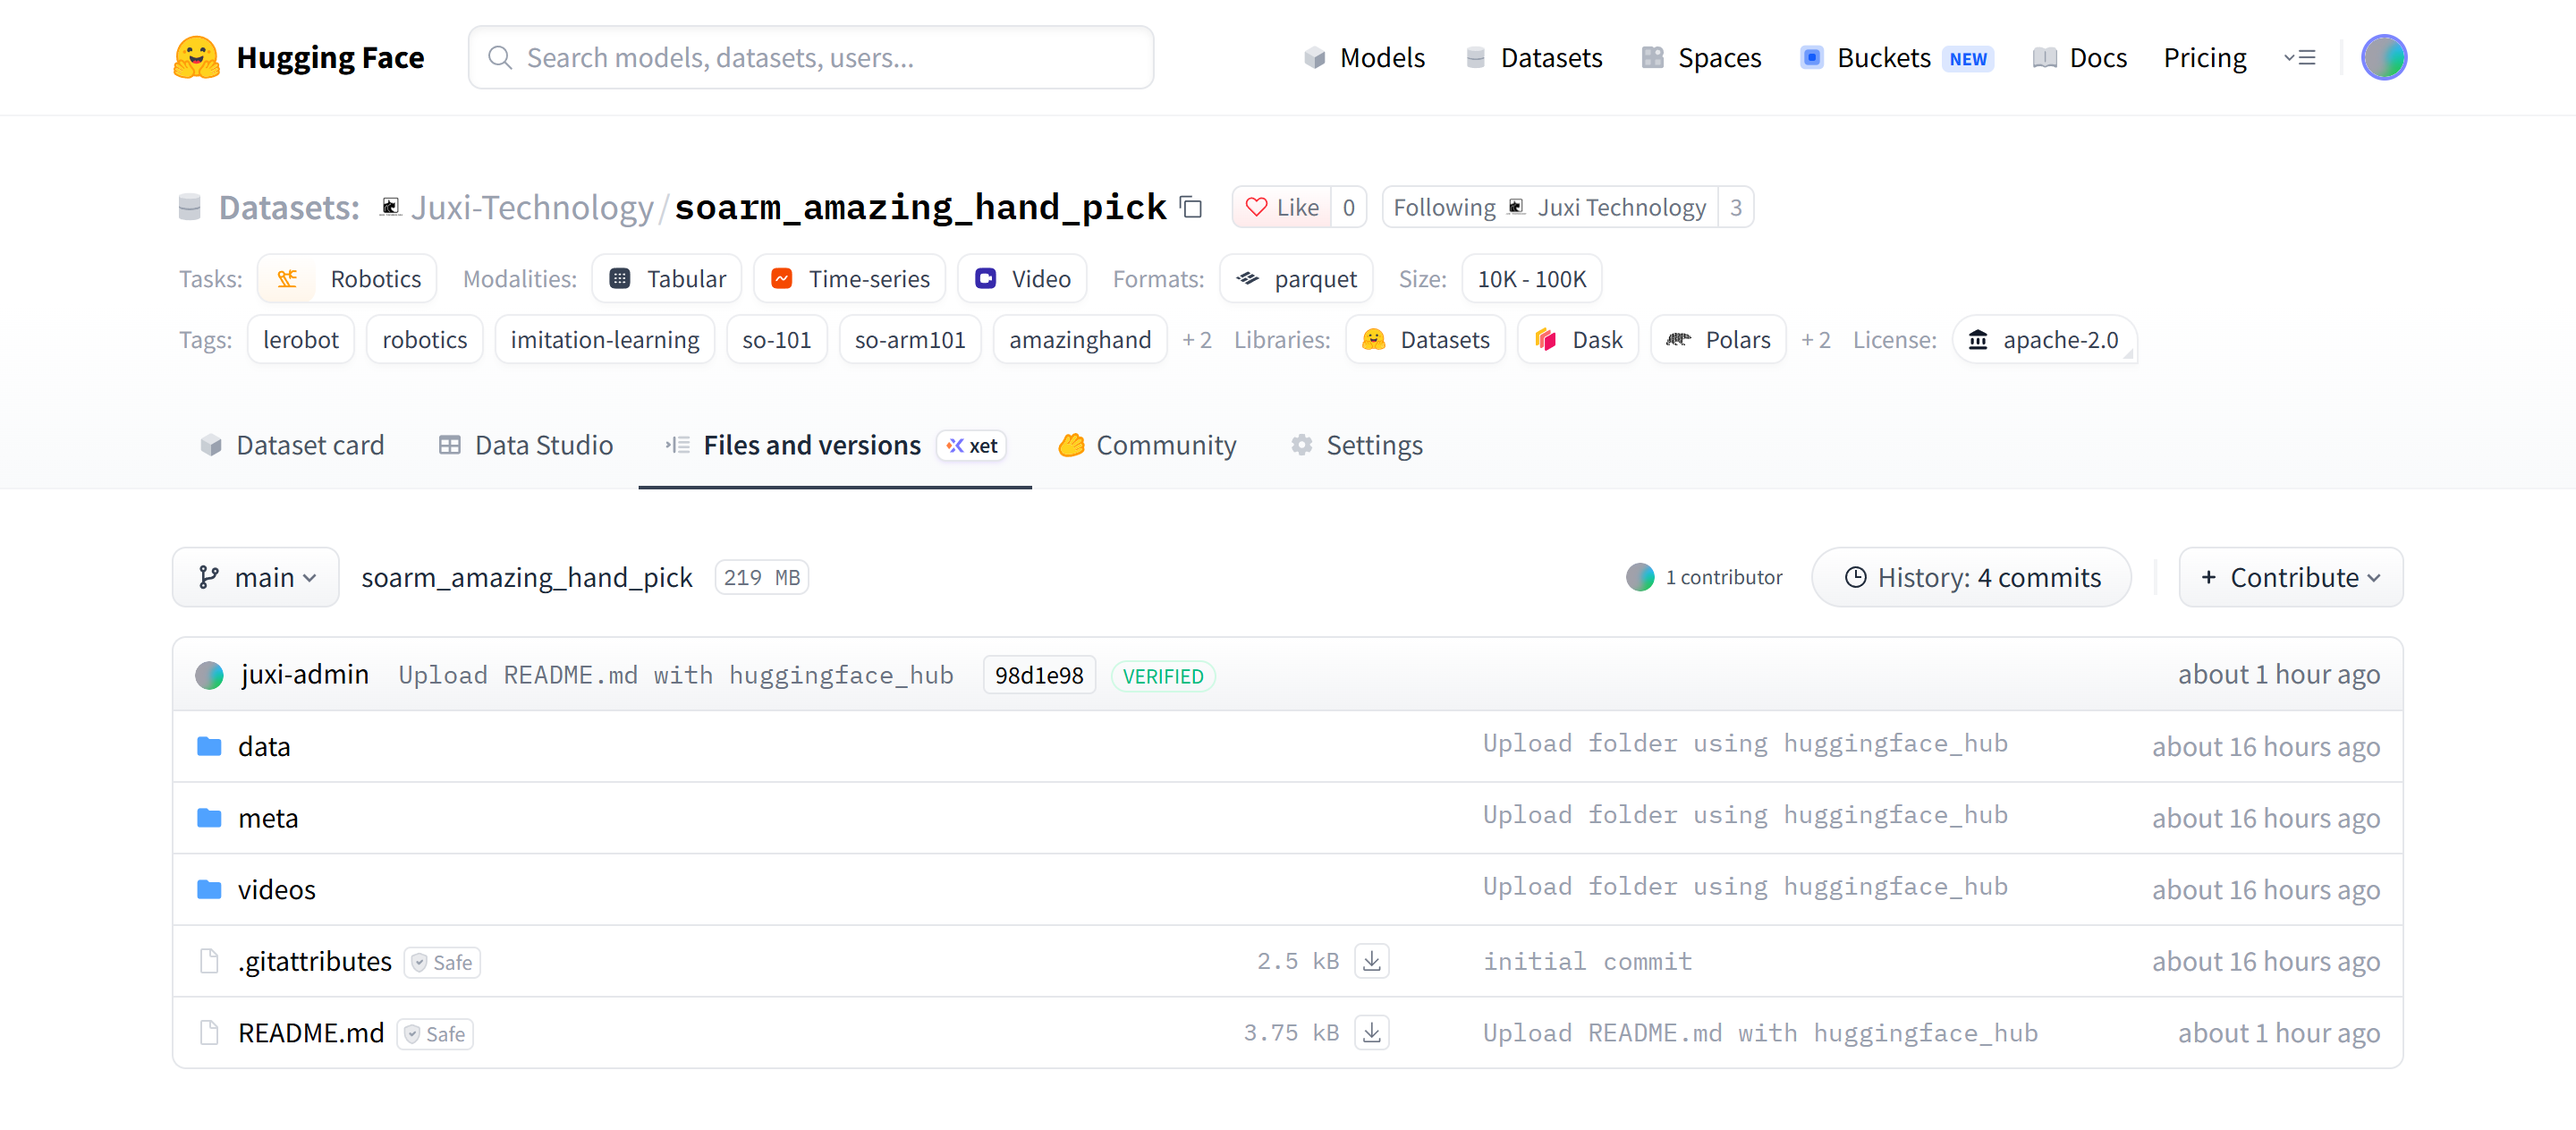
Task: Open Docs in the top navigation
Action: click(2079, 57)
